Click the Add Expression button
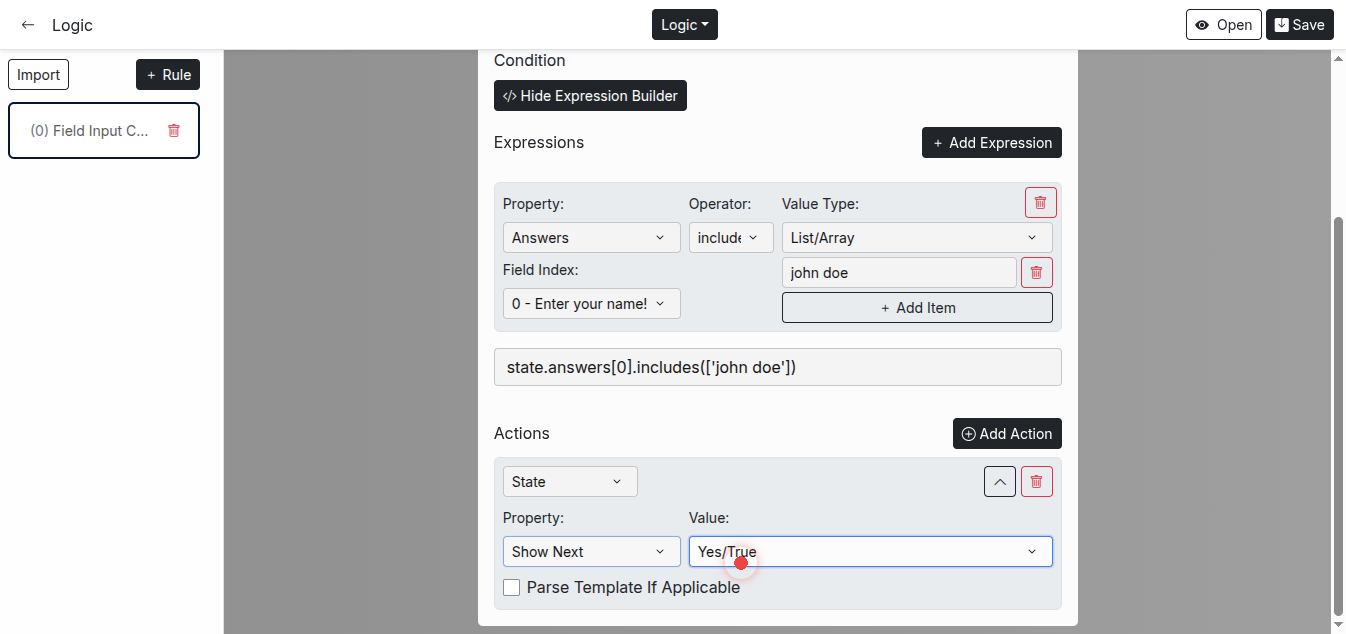The width and height of the screenshot is (1346, 634). [991, 143]
